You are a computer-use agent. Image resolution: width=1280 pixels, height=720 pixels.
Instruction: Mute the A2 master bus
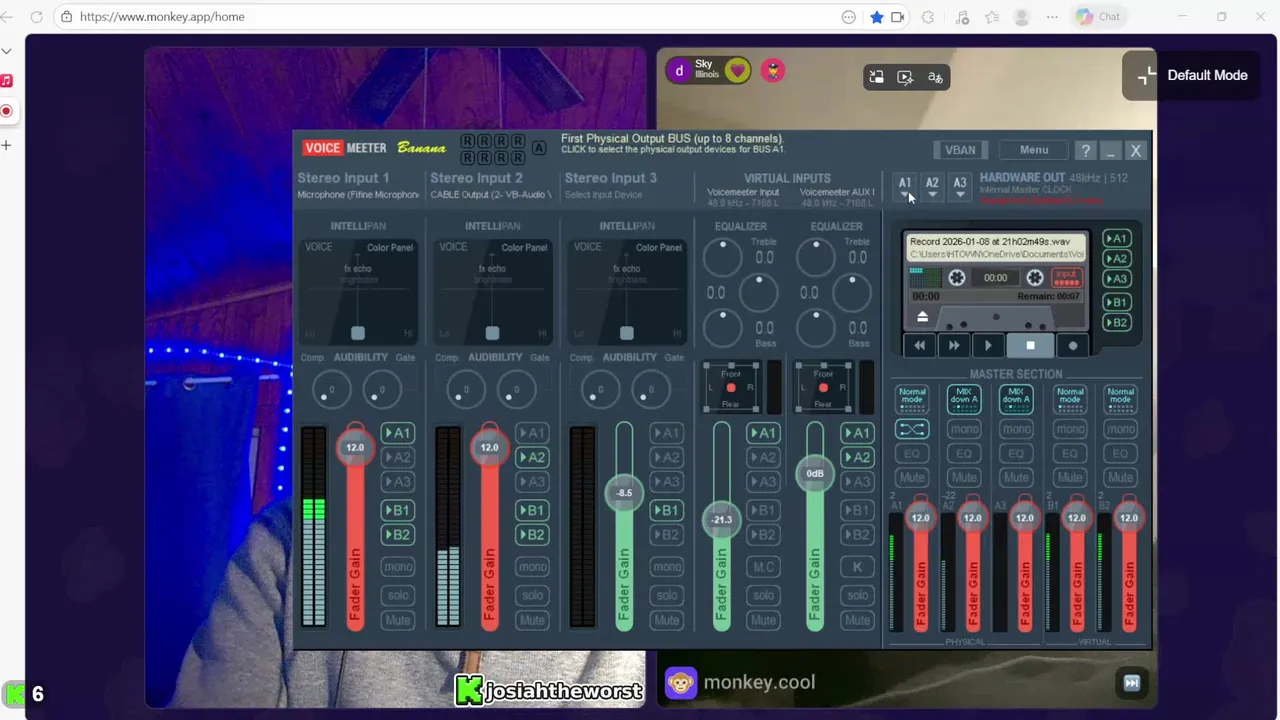(964, 477)
